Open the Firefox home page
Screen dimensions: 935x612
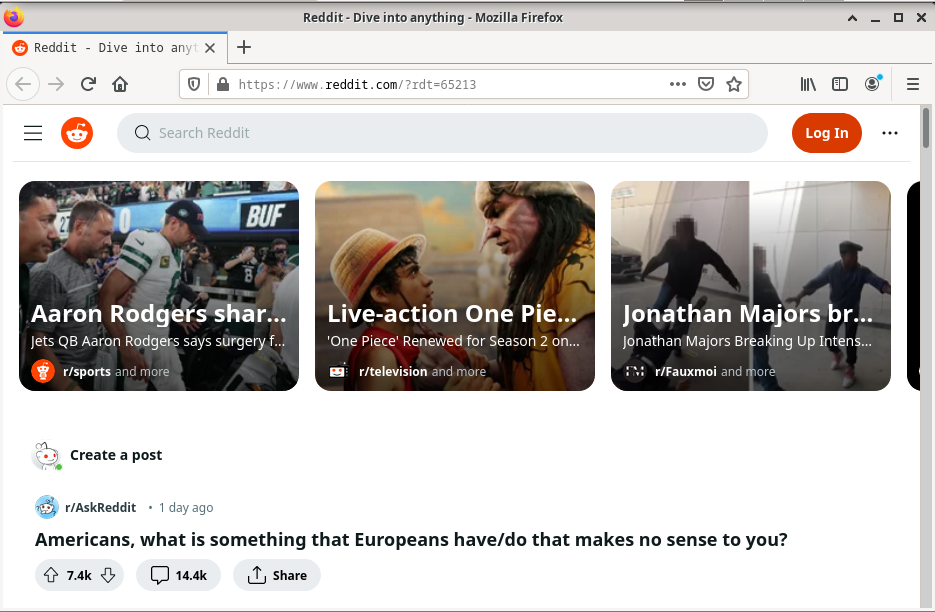120,84
